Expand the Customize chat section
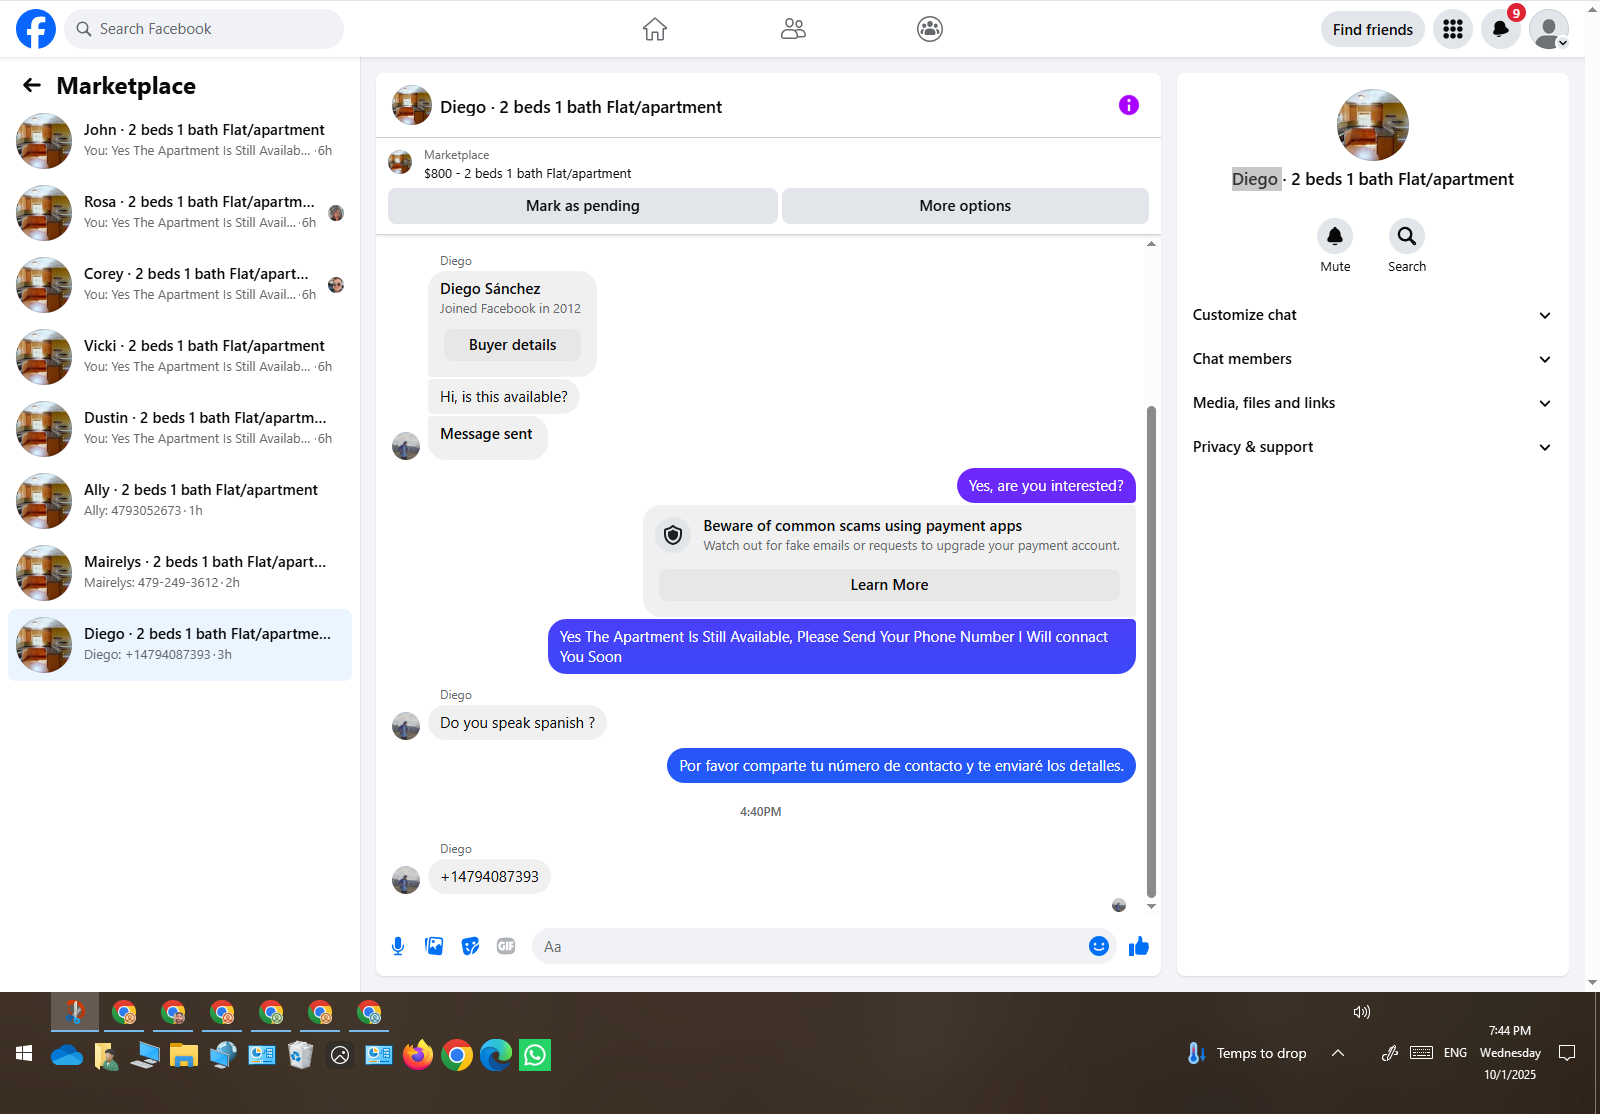 1372,315
